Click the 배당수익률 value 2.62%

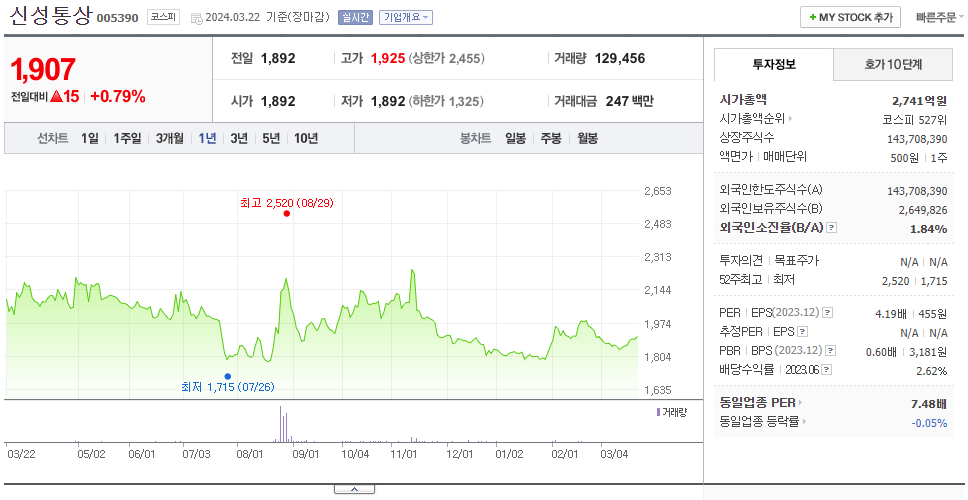(932, 371)
